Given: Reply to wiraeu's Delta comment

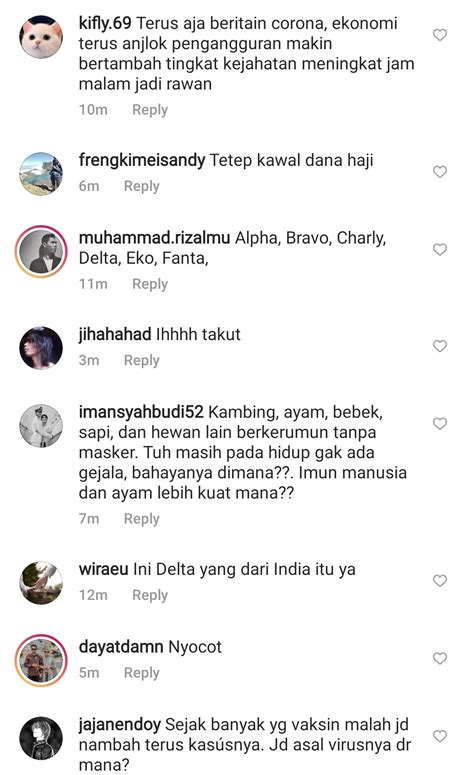Looking at the screenshot, I should point(150,595).
